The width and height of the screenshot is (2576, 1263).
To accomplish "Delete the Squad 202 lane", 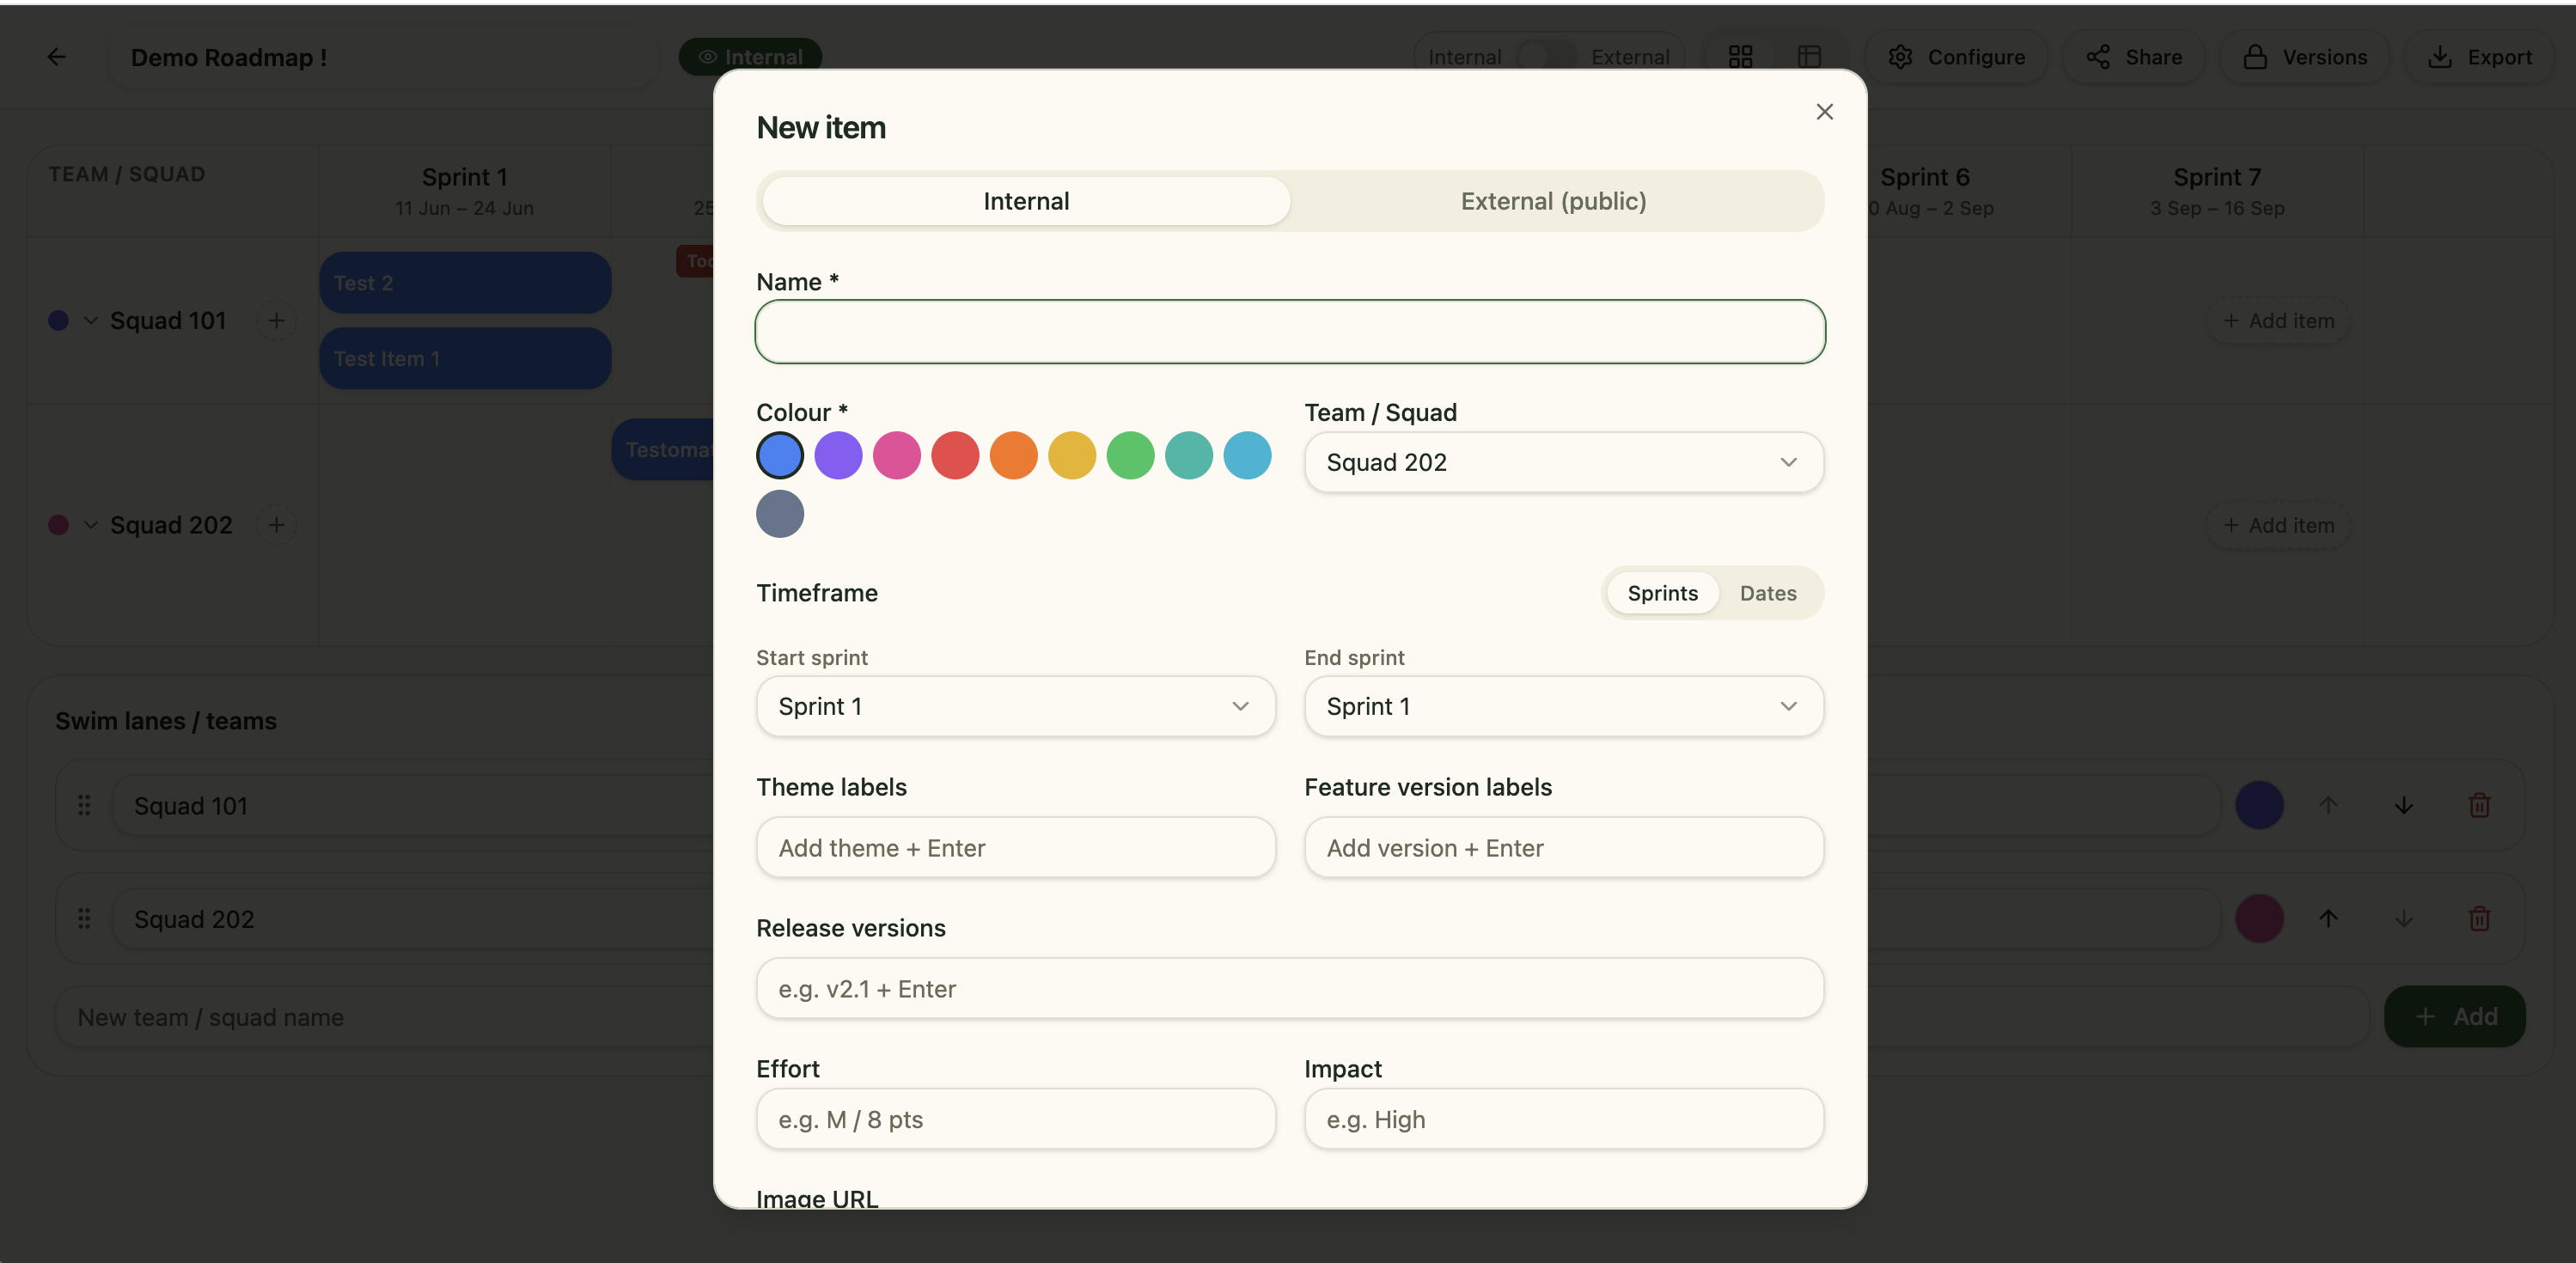I will coord(2479,918).
